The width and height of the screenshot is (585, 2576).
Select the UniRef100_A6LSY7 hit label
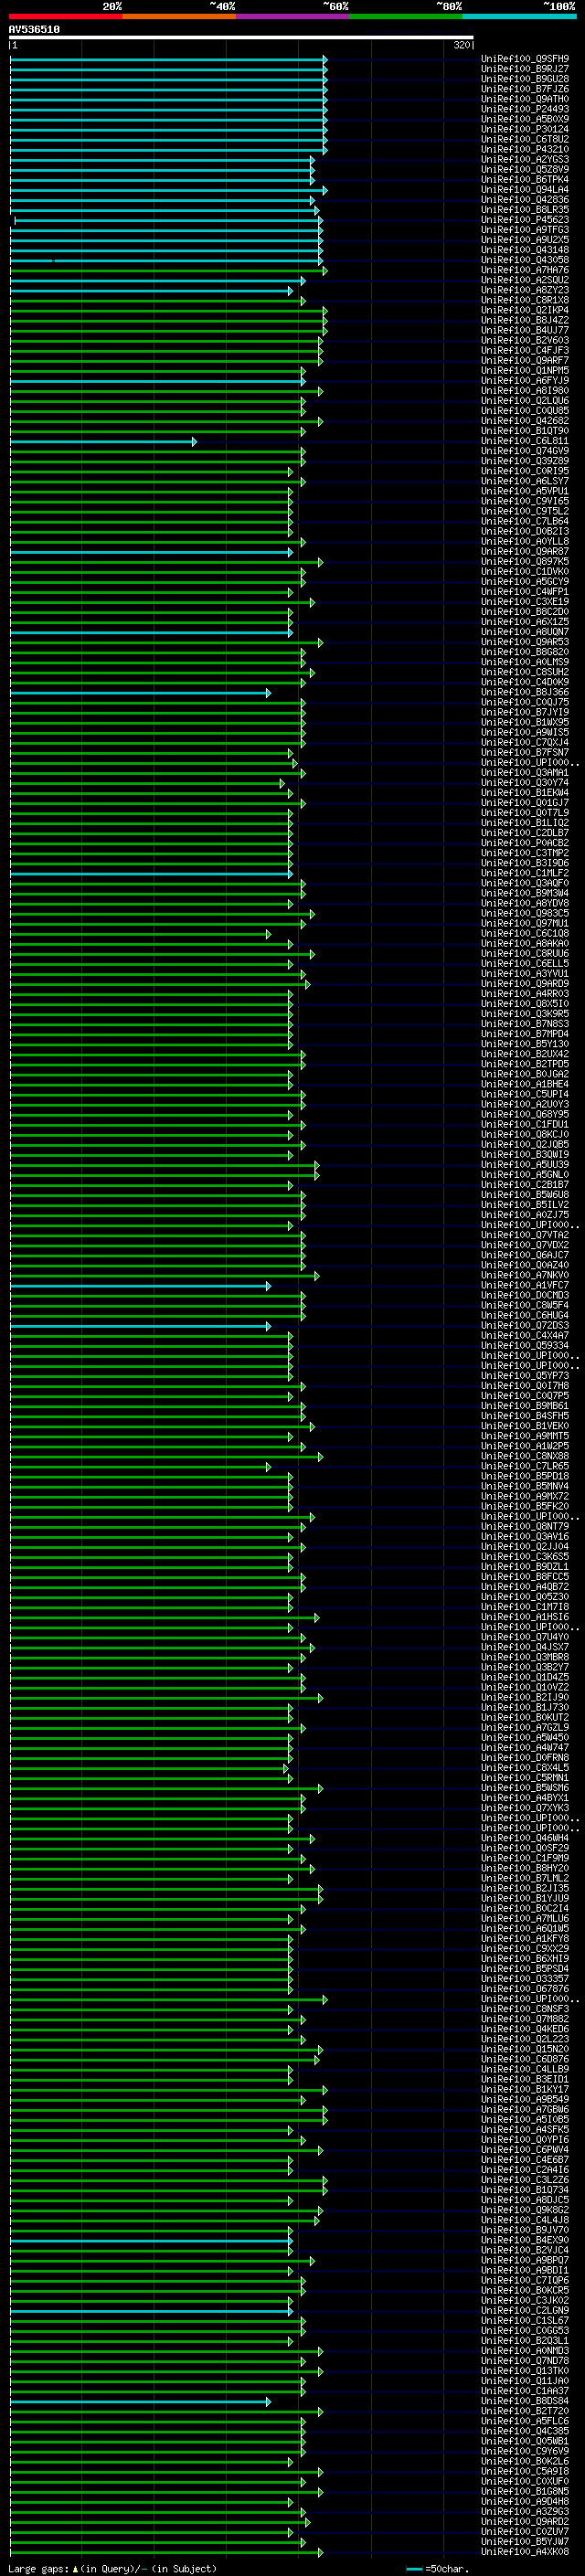click(x=525, y=481)
